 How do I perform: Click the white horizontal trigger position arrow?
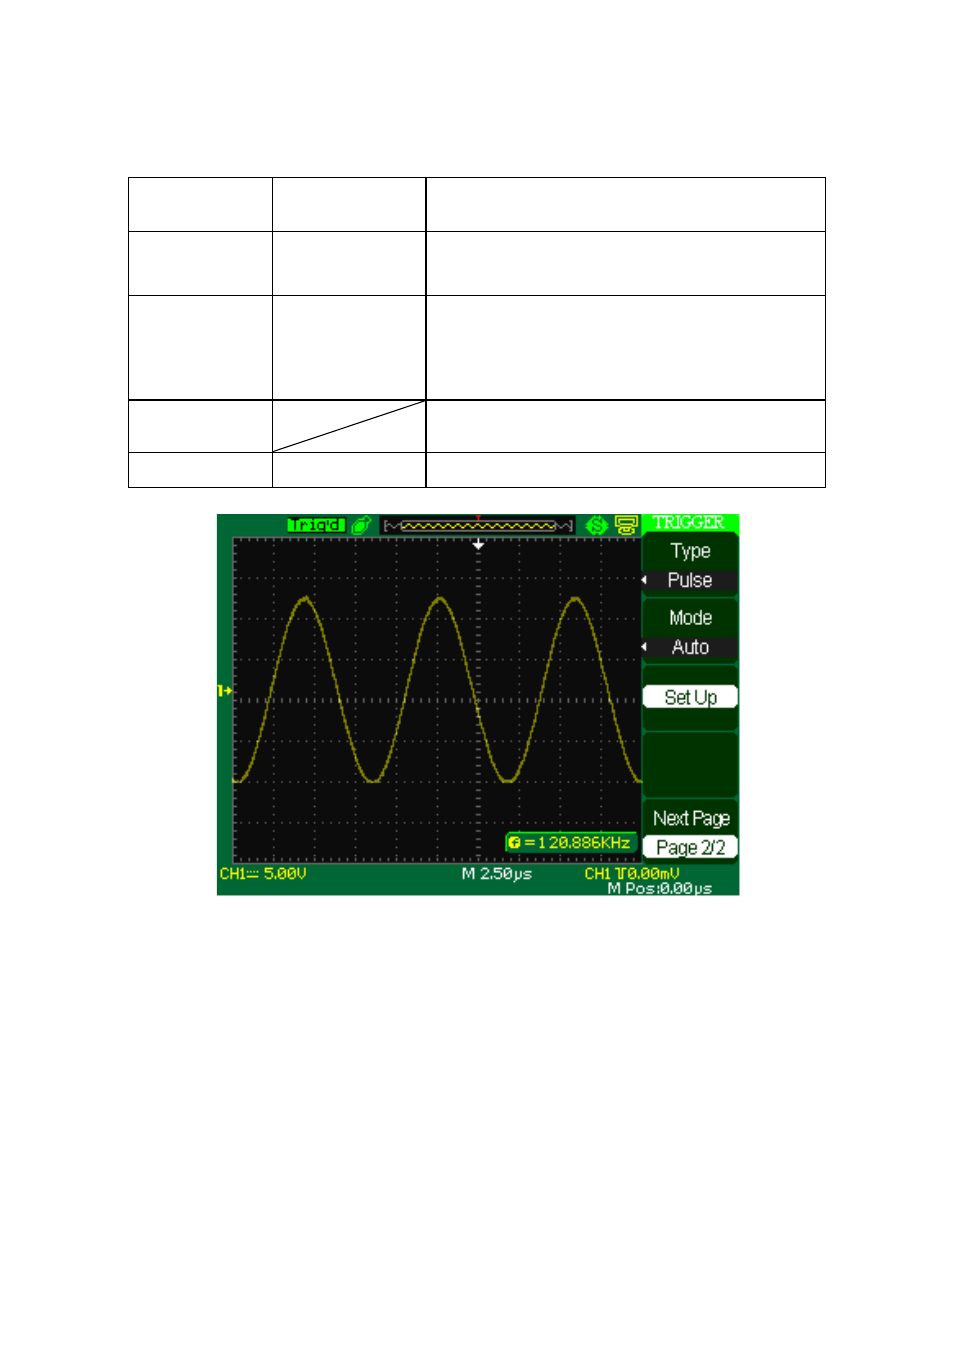pyautogui.click(x=478, y=545)
